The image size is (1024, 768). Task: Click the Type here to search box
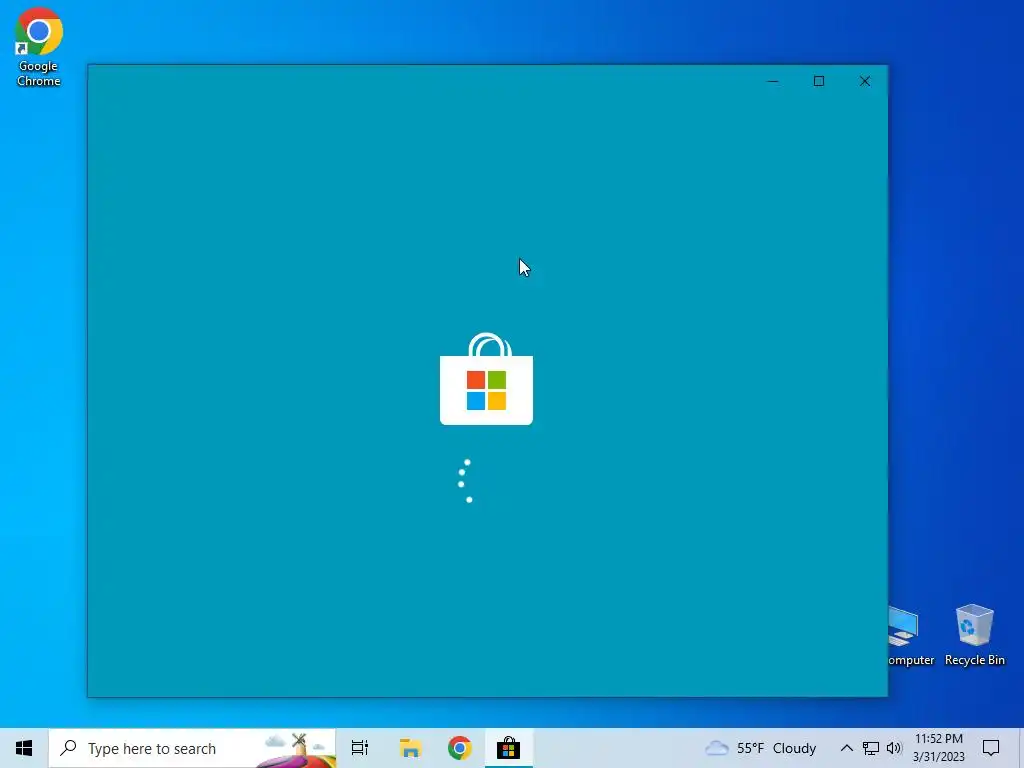pyautogui.click(x=193, y=748)
